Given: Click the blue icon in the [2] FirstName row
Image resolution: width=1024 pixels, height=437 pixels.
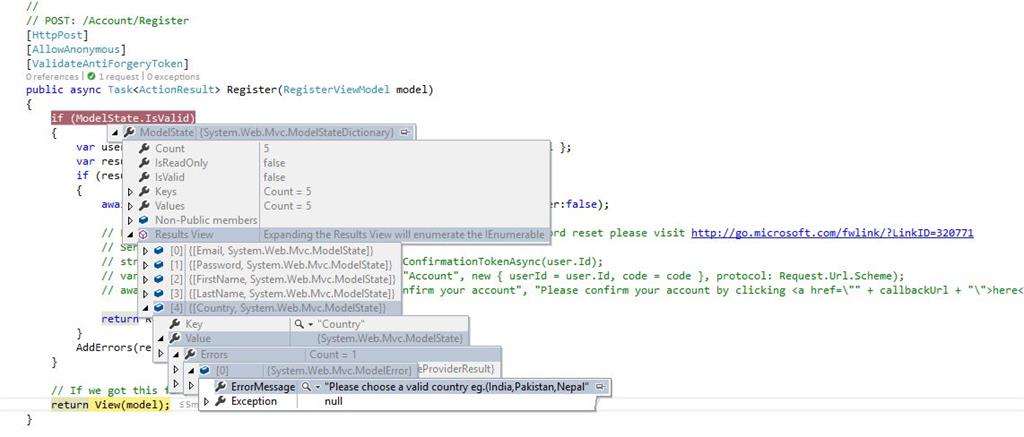Looking at the screenshot, I should pyautogui.click(x=159, y=280).
